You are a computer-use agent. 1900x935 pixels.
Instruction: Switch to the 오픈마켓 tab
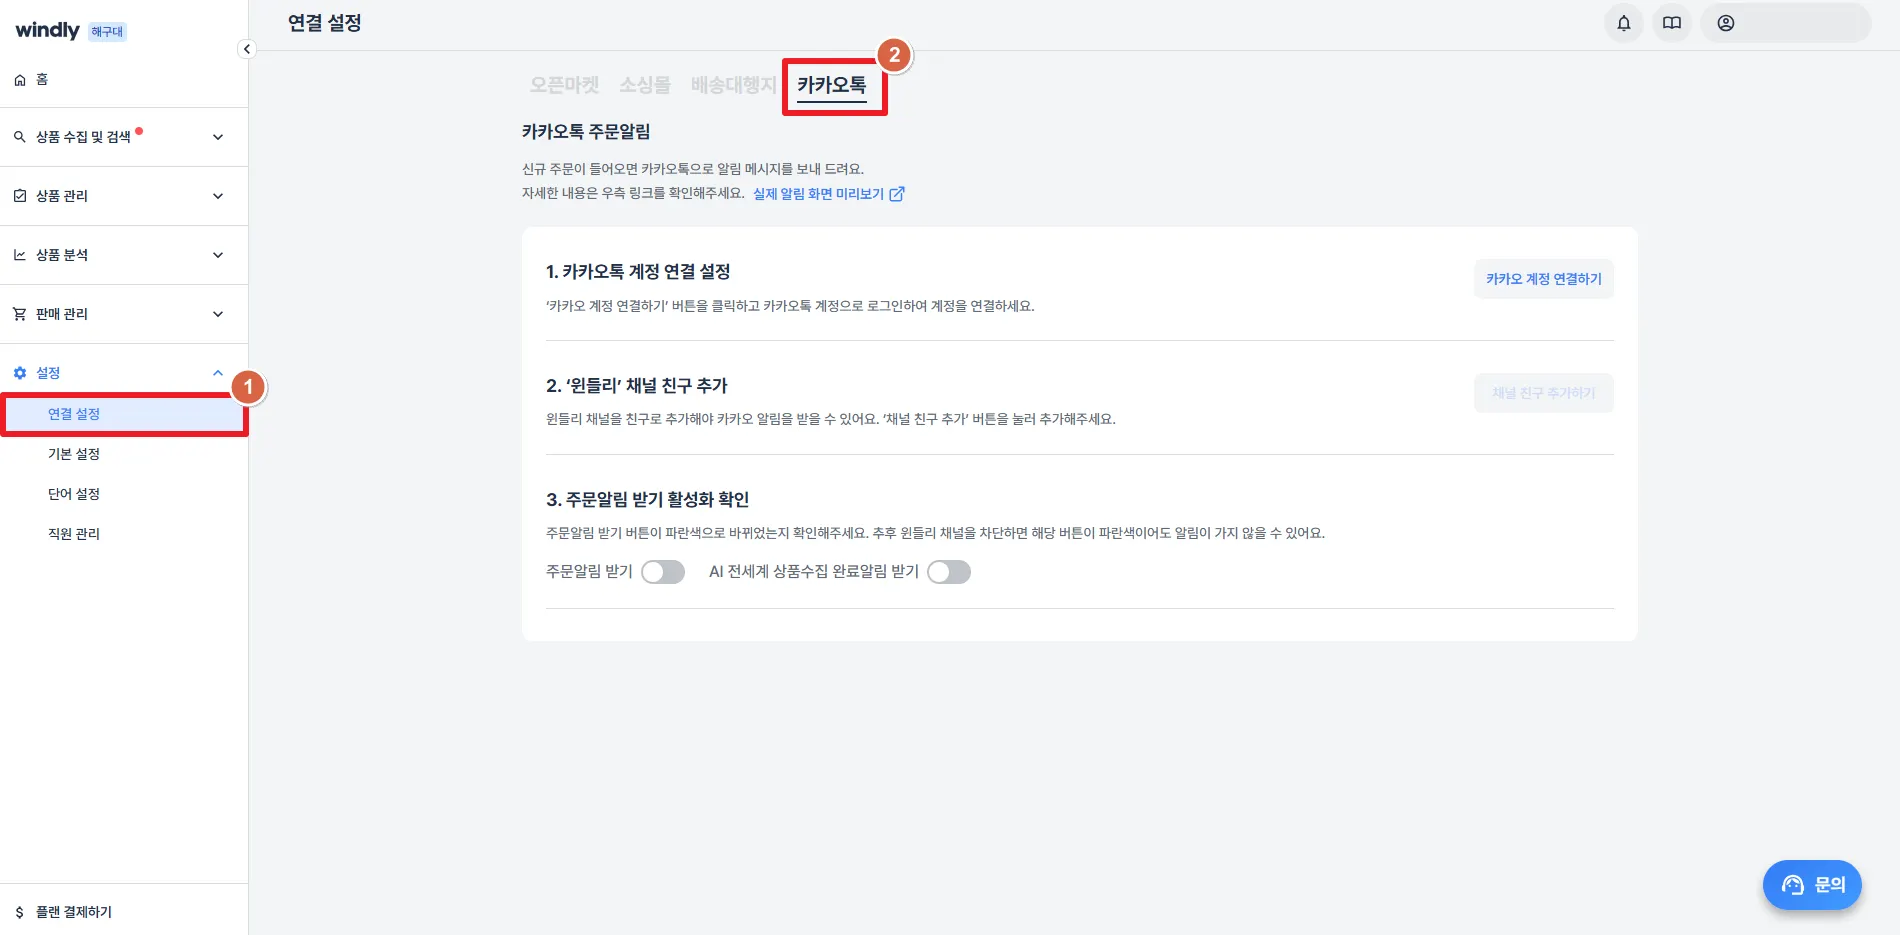coord(564,85)
